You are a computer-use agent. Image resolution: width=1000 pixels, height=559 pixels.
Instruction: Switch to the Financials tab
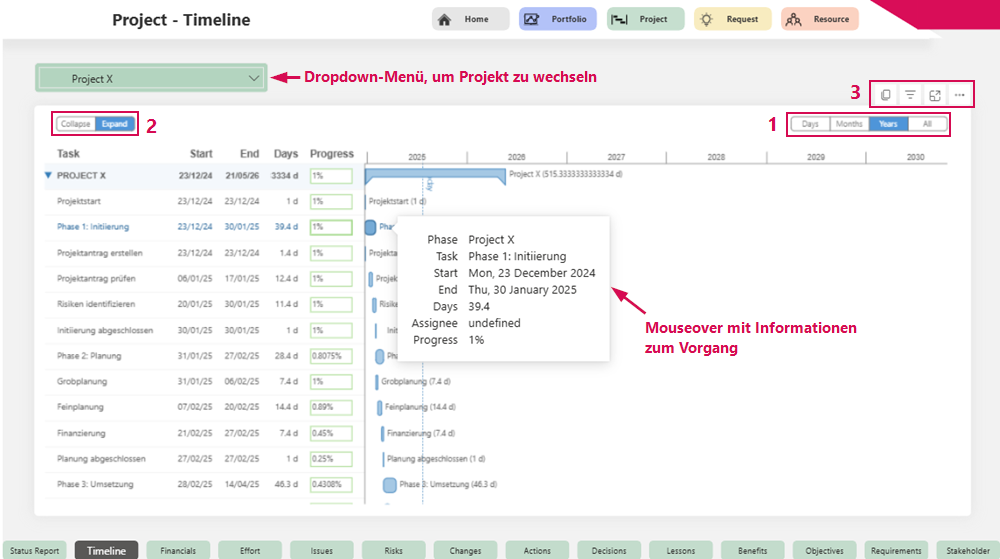pos(178,550)
